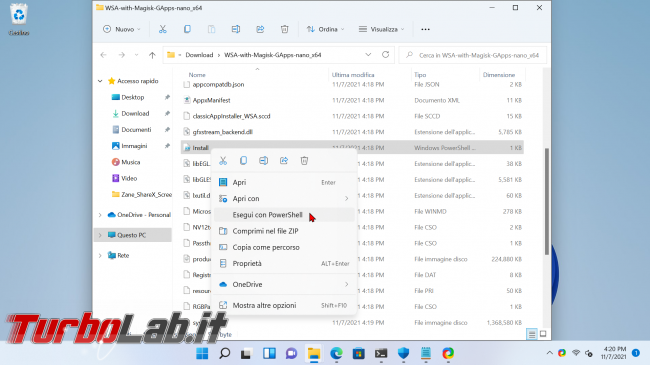Navigate forward in Explorer

(x=121, y=55)
